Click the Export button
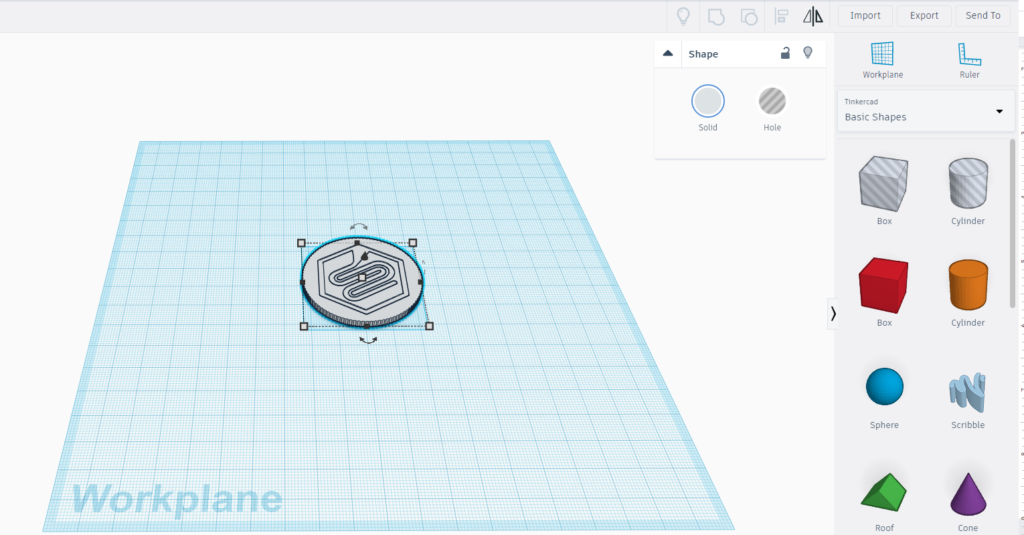Viewport: 1024px width, 535px height. coord(923,16)
